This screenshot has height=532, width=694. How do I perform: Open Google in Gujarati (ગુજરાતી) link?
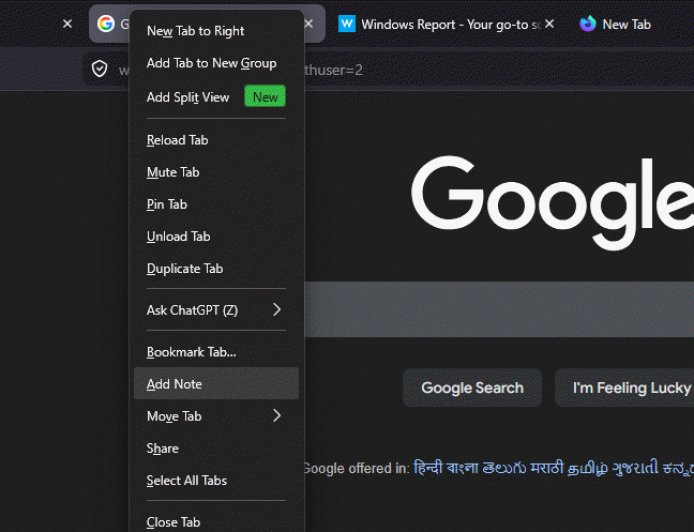pos(635,468)
